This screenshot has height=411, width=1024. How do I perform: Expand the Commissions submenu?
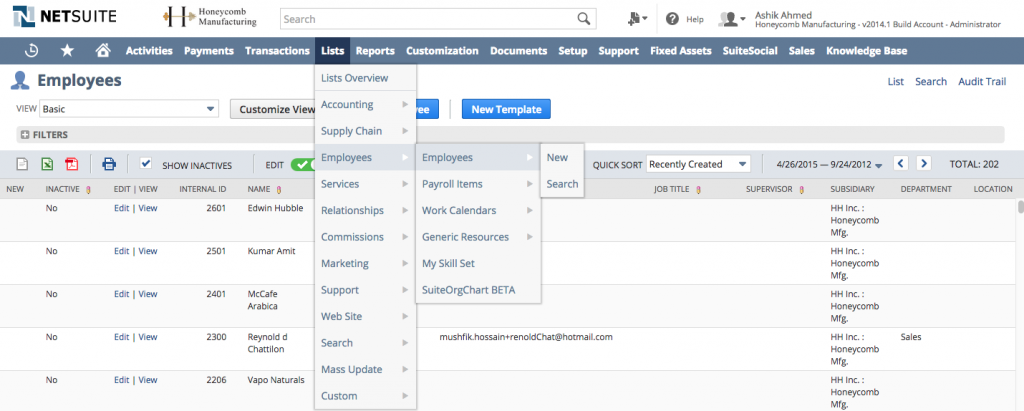click(365, 237)
